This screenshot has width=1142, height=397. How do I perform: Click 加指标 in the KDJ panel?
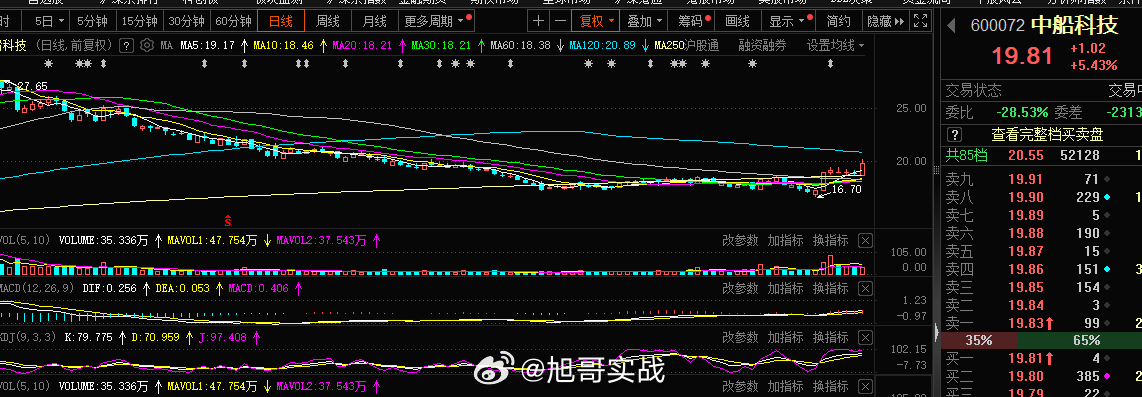(785, 337)
